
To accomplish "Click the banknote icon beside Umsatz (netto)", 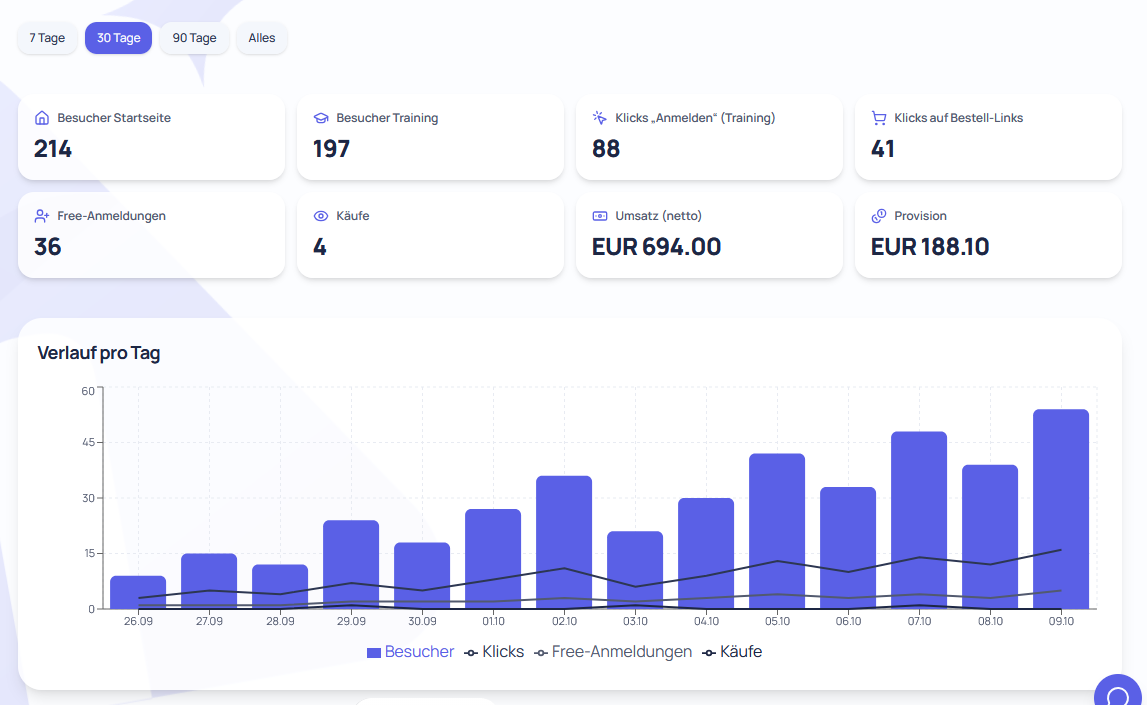I will coord(599,216).
